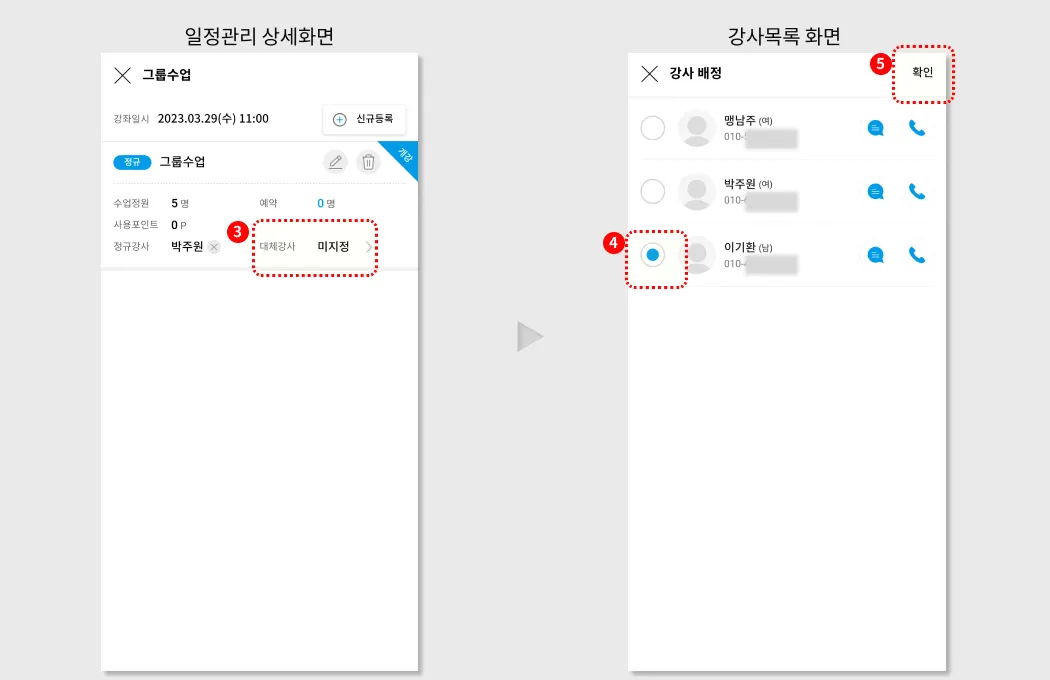Click 맹남주's profile avatar thumbnail

pyautogui.click(x=696, y=127)
